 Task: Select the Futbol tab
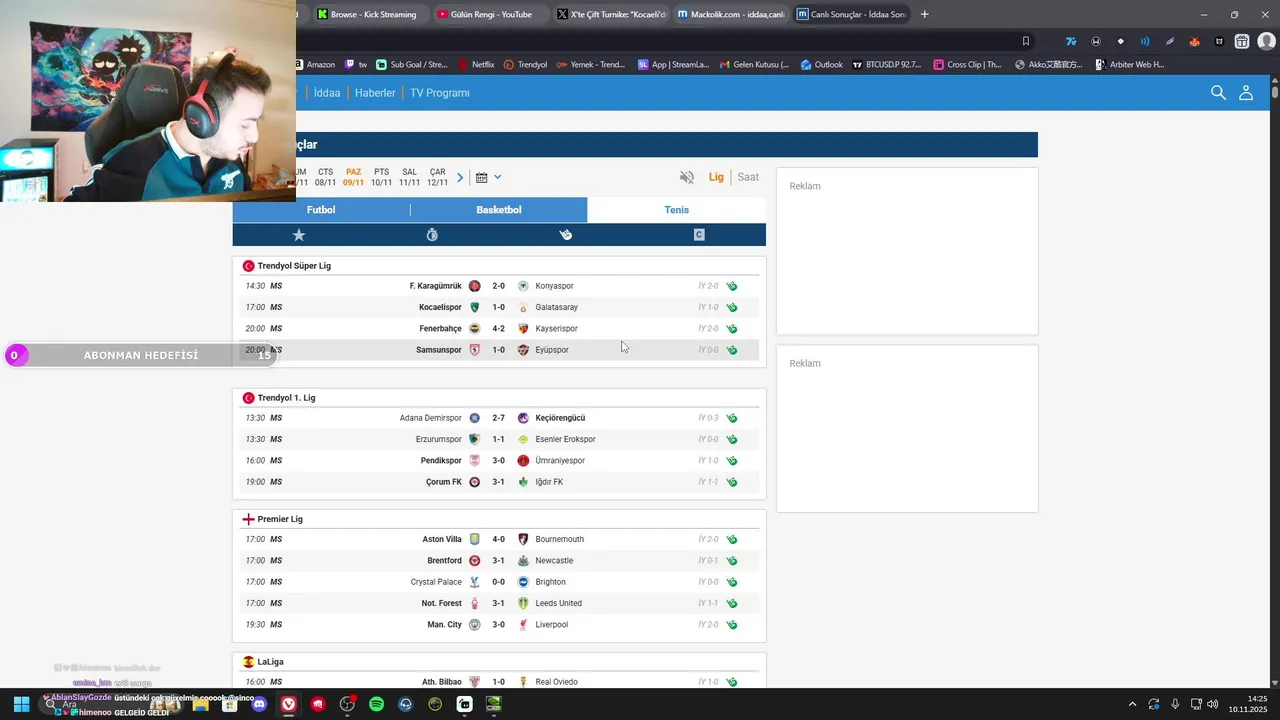(321, 210)
